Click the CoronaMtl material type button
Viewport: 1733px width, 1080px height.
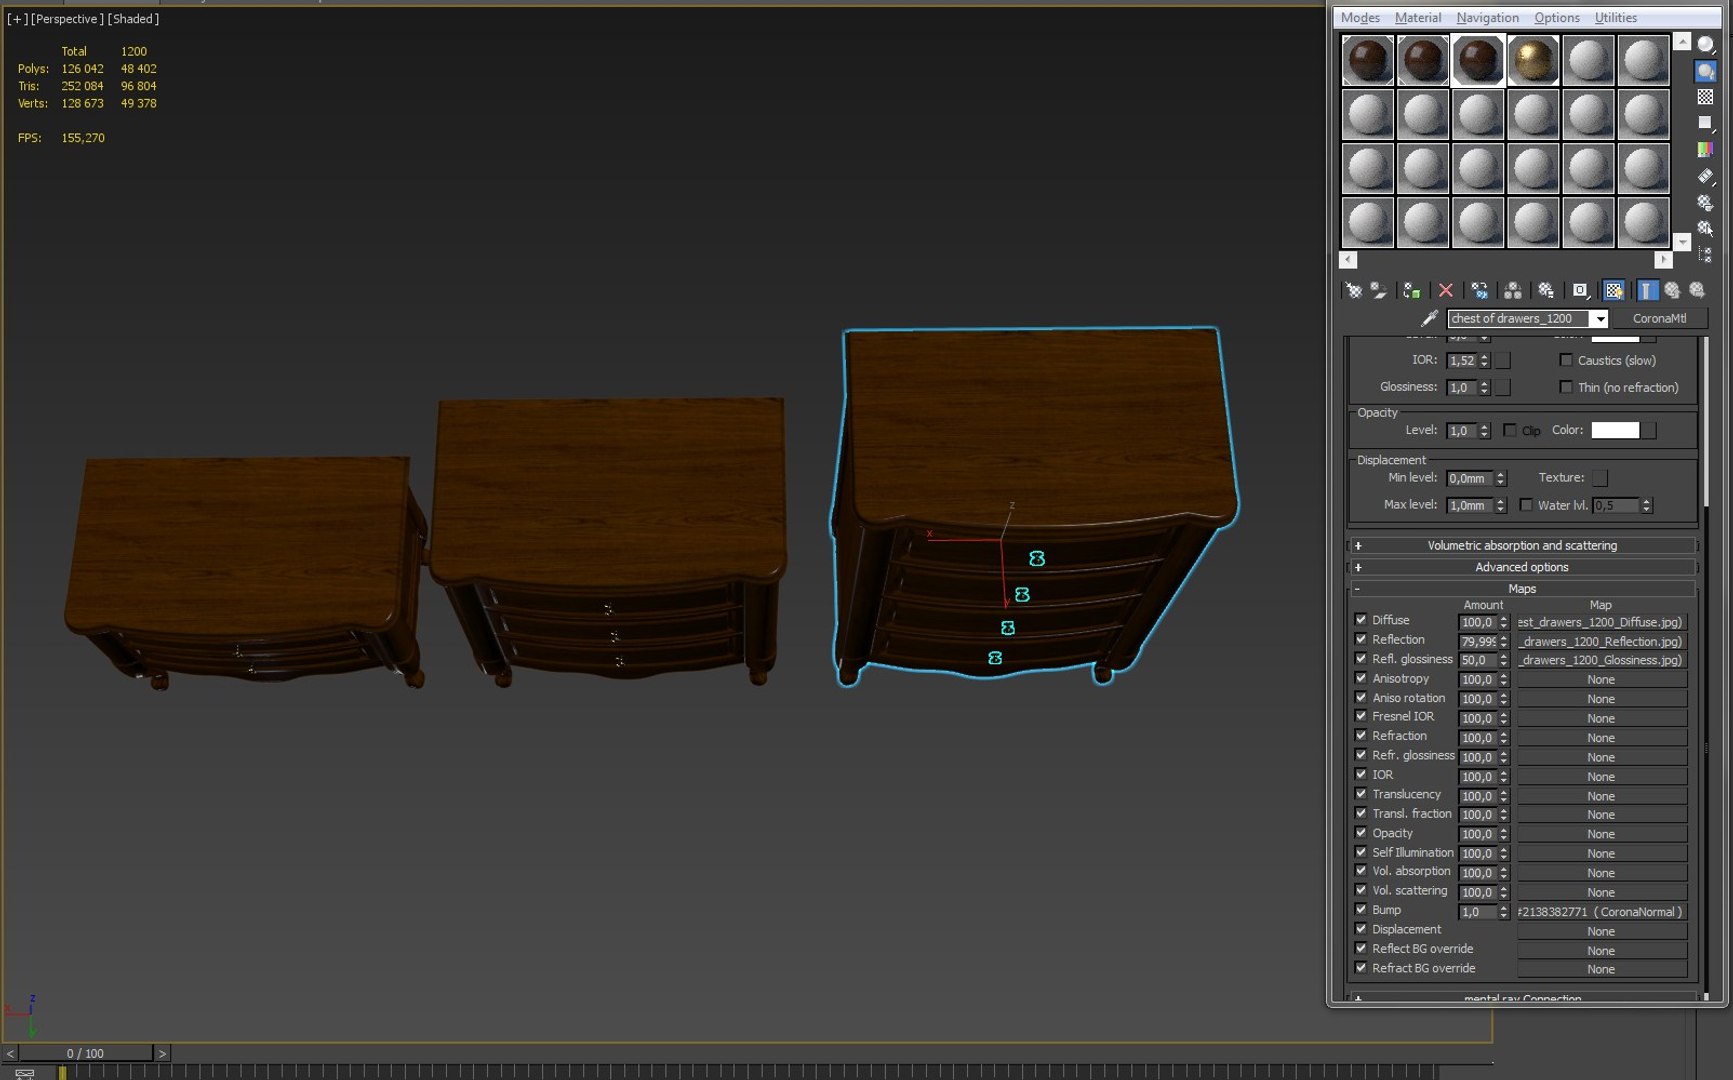1659,319
